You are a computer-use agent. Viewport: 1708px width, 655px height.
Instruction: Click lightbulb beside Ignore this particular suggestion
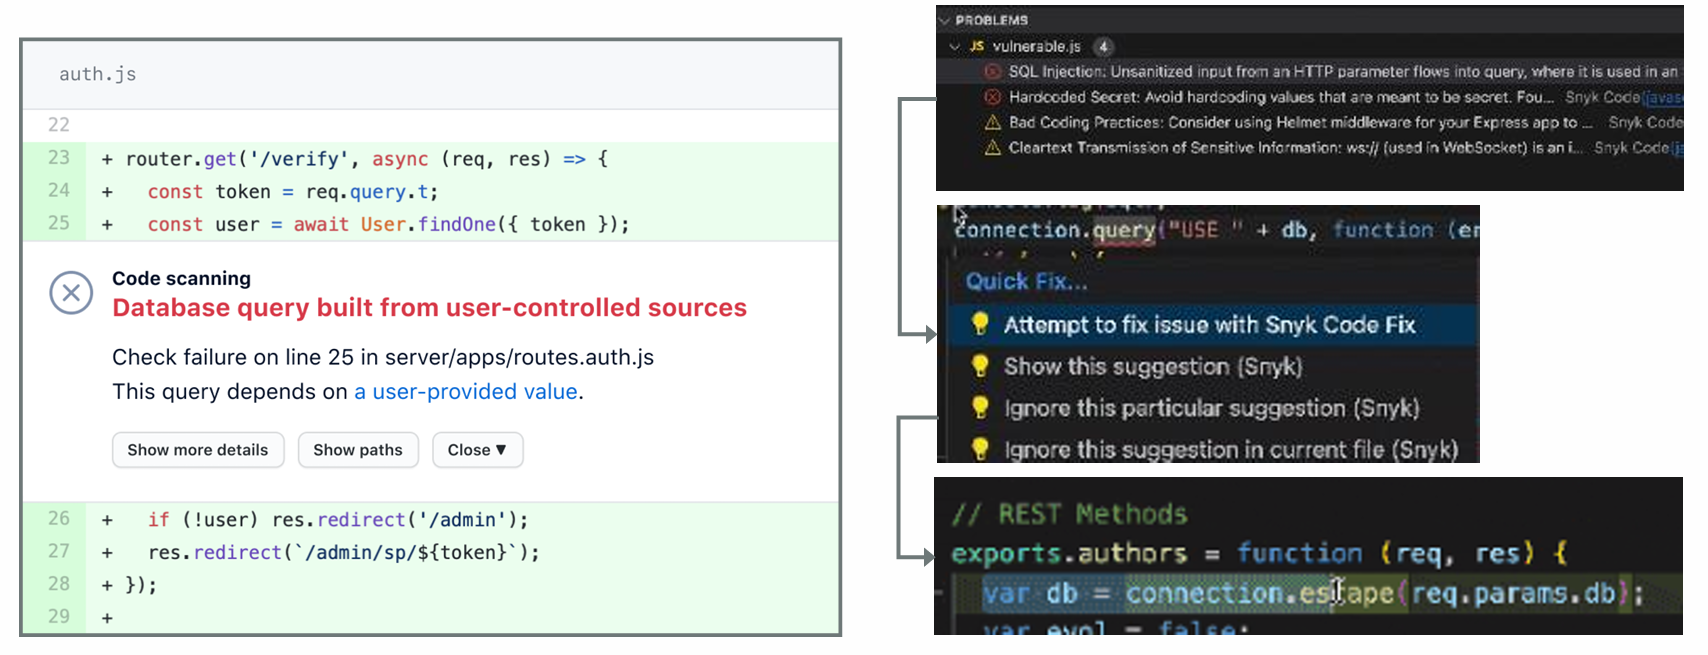coord(980,408)
